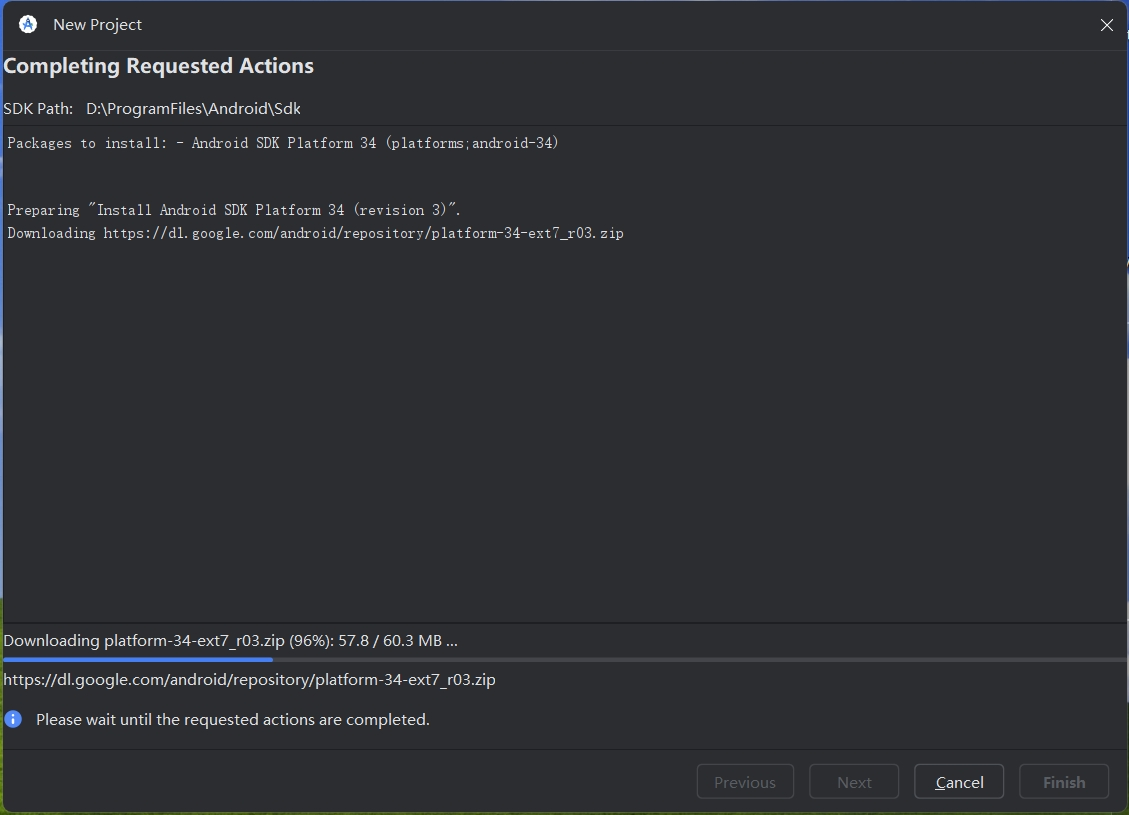Close the New Project dialog
Image resolution: width=1129 pixels, height=815 pixels.
coord(1107,25)
